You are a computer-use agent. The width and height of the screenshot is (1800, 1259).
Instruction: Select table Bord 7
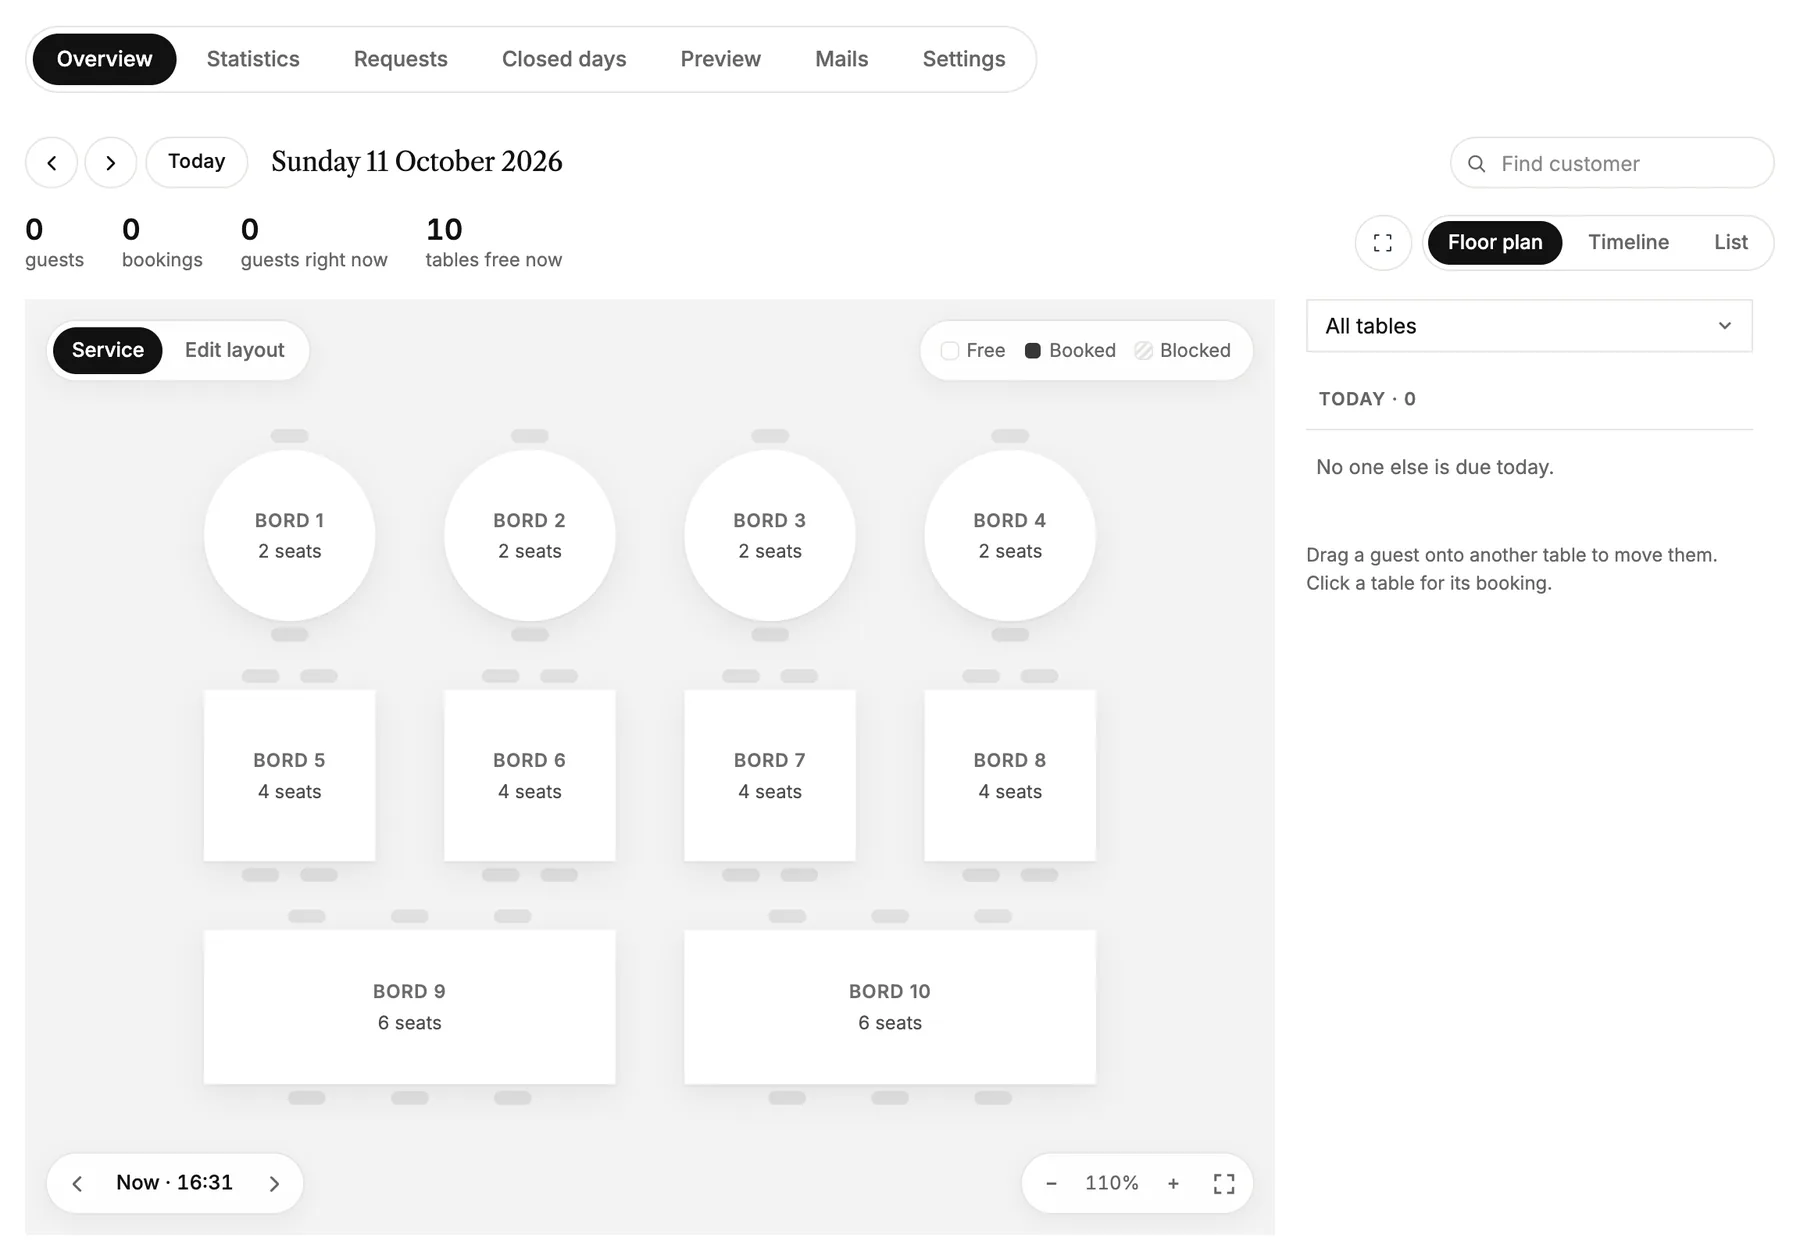[x=770, y=776]
